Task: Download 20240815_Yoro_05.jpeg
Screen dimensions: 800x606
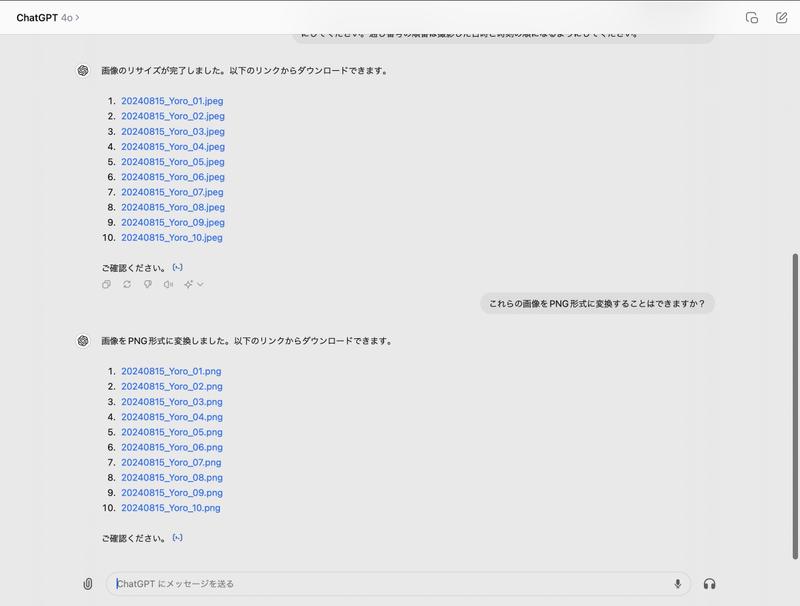Action: coord(173,162)
